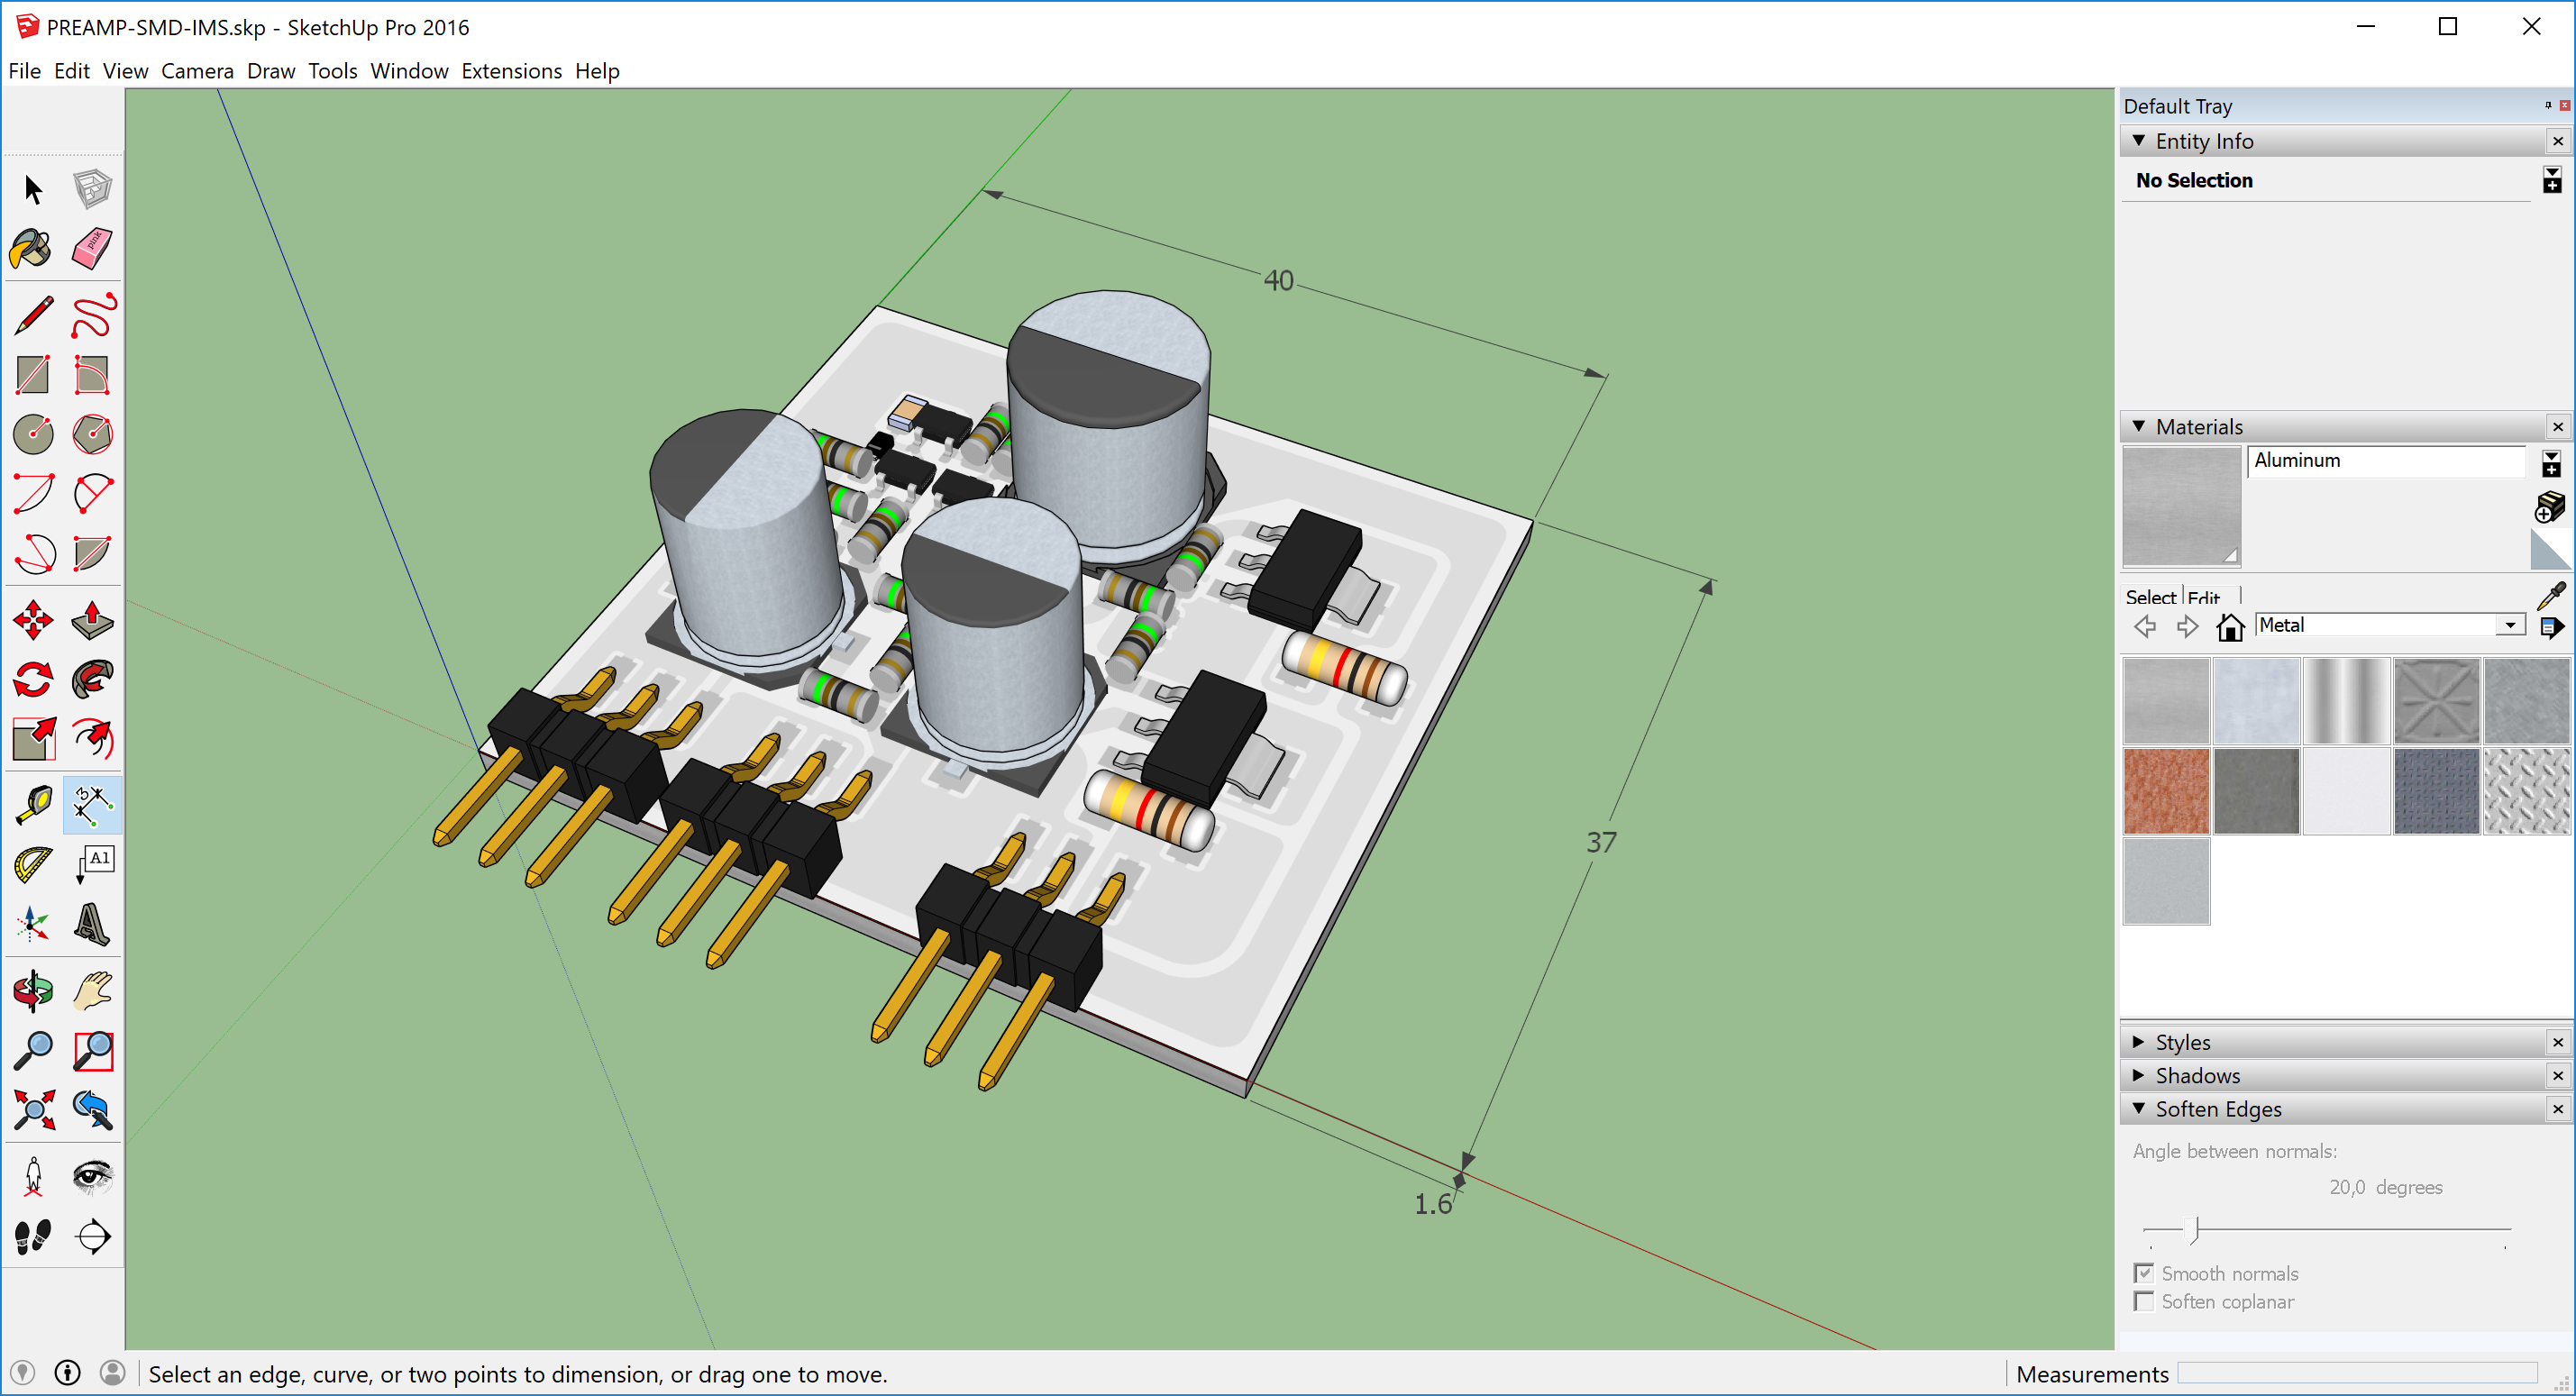The height and width of the screenshot is (1396, 2576).
Task: Click the Aluminum material swatch
Action: [x=2174, y=506]
